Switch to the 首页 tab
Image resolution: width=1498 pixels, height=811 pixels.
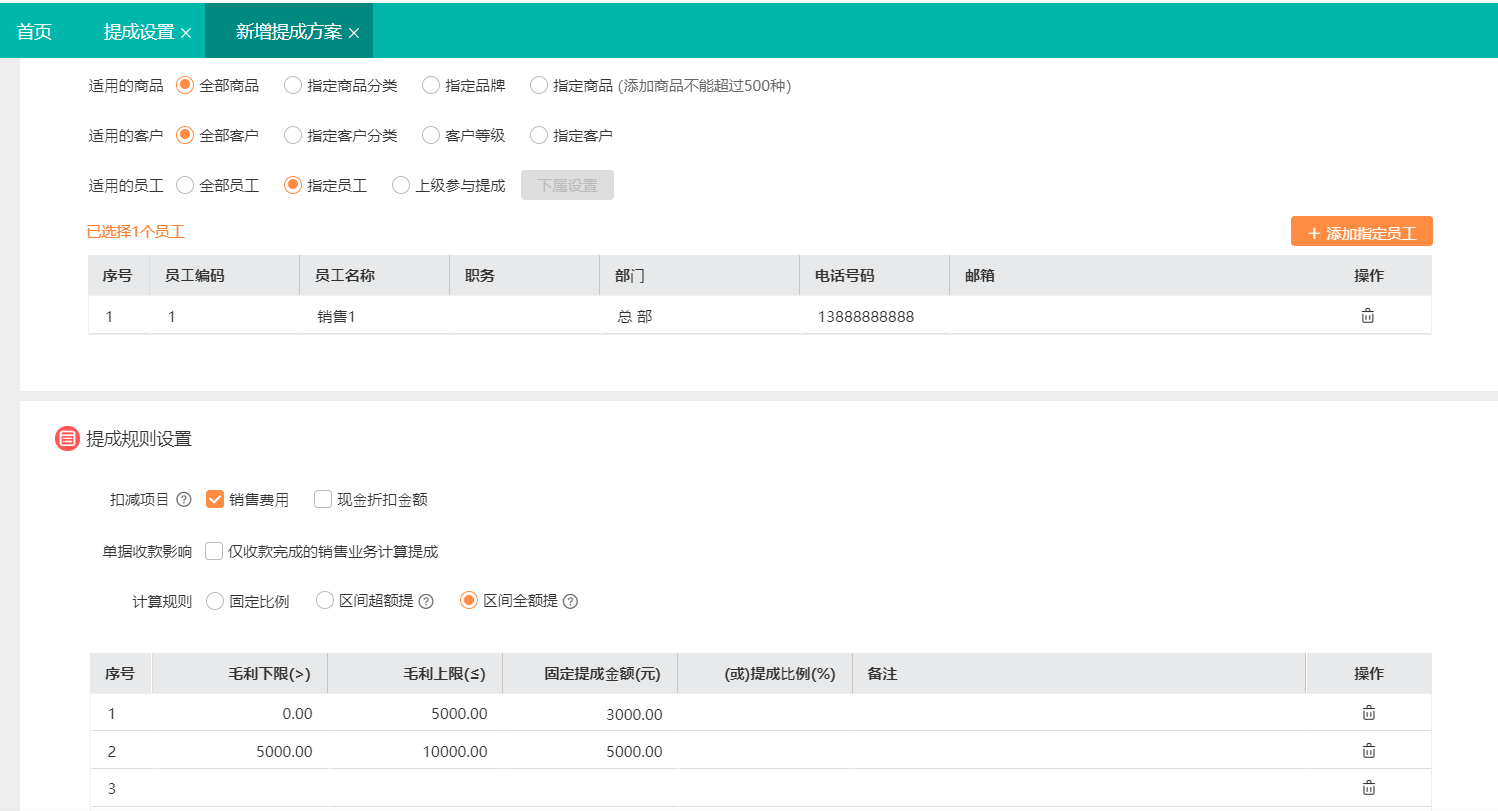tap(34, 32)
